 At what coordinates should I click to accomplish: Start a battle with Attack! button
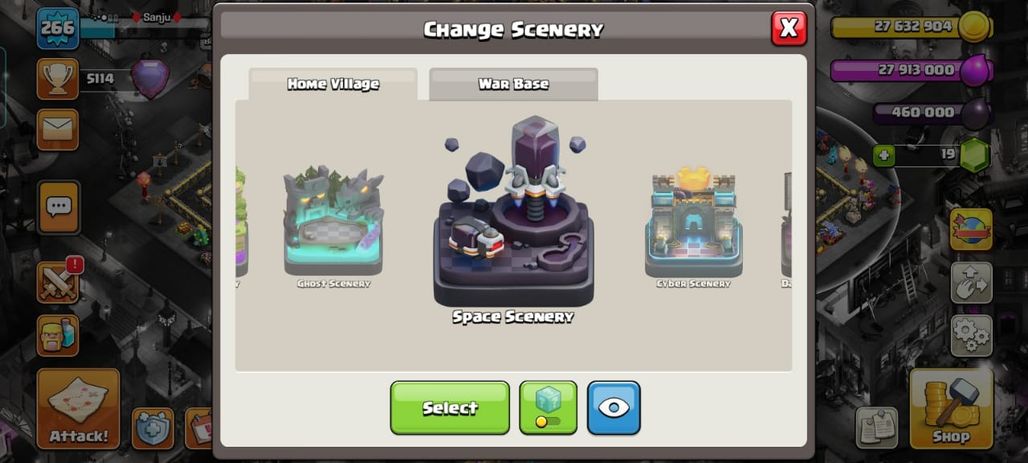78,409
